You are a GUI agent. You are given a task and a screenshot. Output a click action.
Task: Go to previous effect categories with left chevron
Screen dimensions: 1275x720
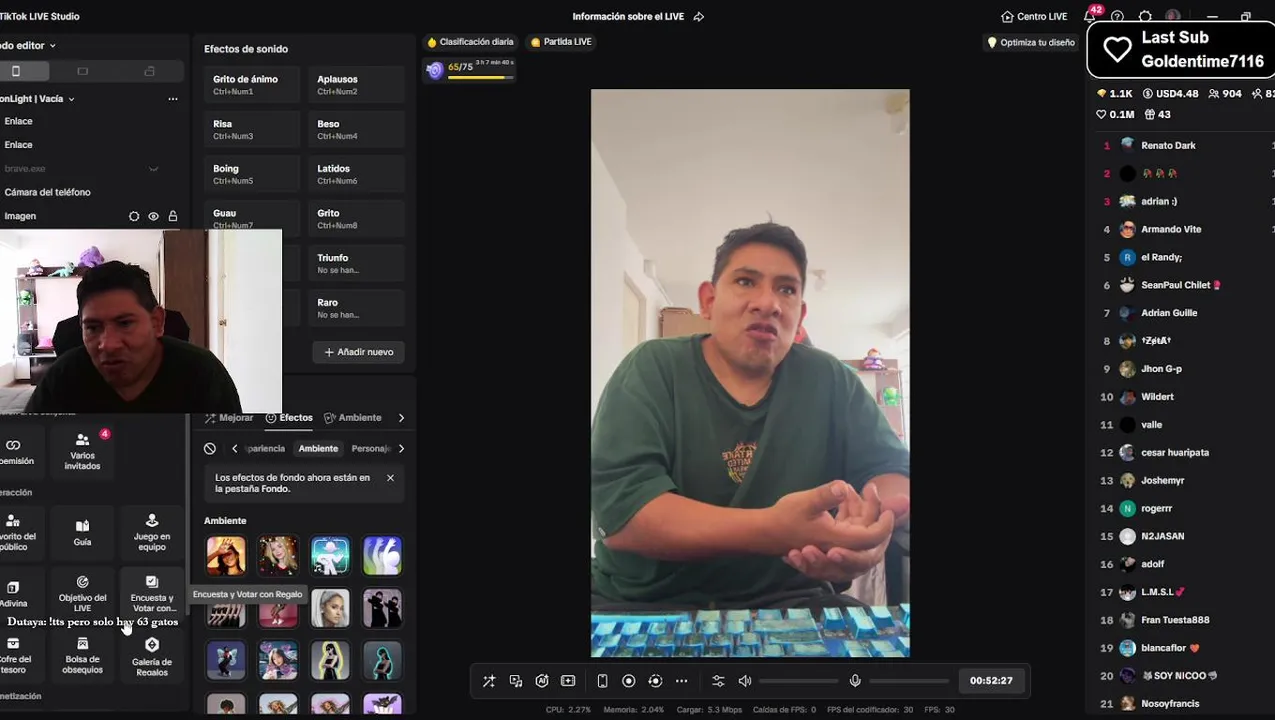pyautogui.click(x=235, y=449)
